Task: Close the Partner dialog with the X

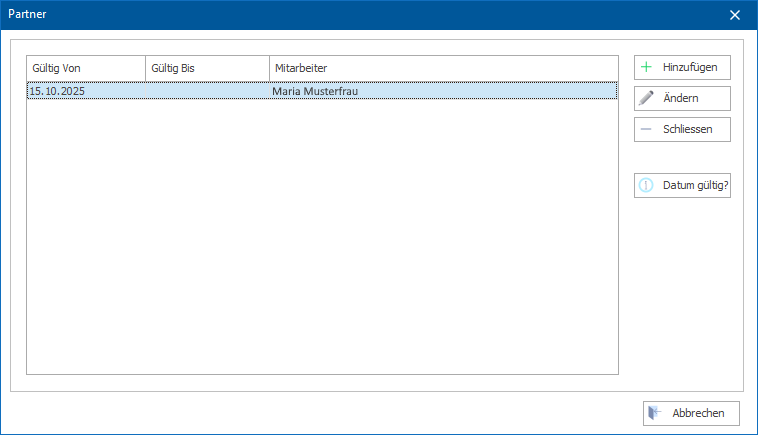Action: tap(735, 15)
